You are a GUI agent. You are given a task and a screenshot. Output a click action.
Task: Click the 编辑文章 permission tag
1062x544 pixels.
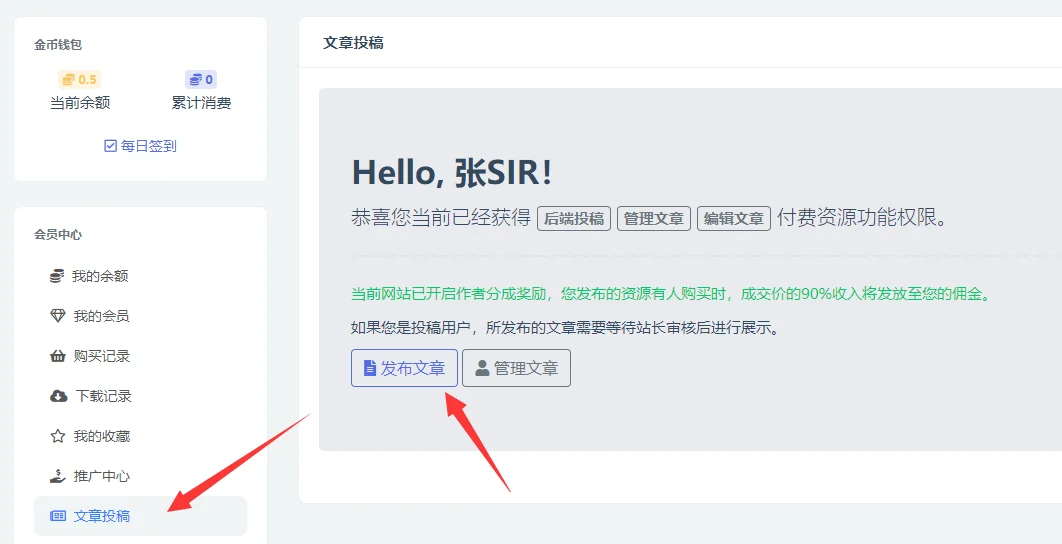[734, 218]
